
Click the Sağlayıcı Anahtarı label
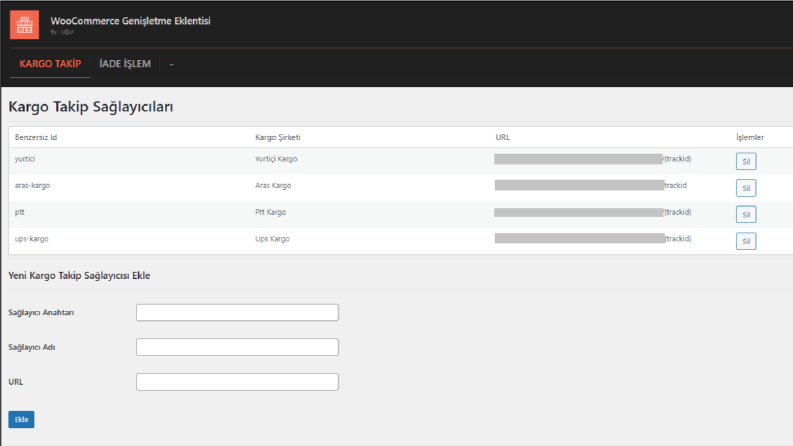(41, 313)
